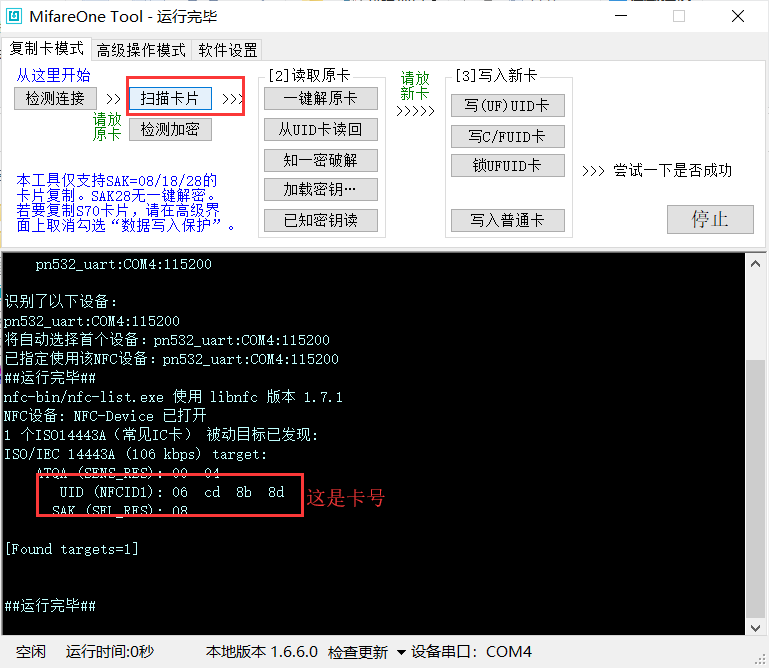Click 知一密破解 button
Viewport: 769px width, 668px height.
(321, 160)
